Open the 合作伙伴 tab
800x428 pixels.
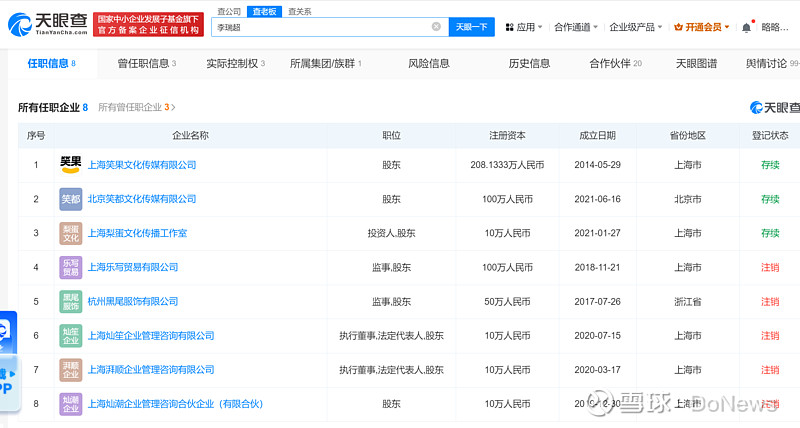(615, 63)
